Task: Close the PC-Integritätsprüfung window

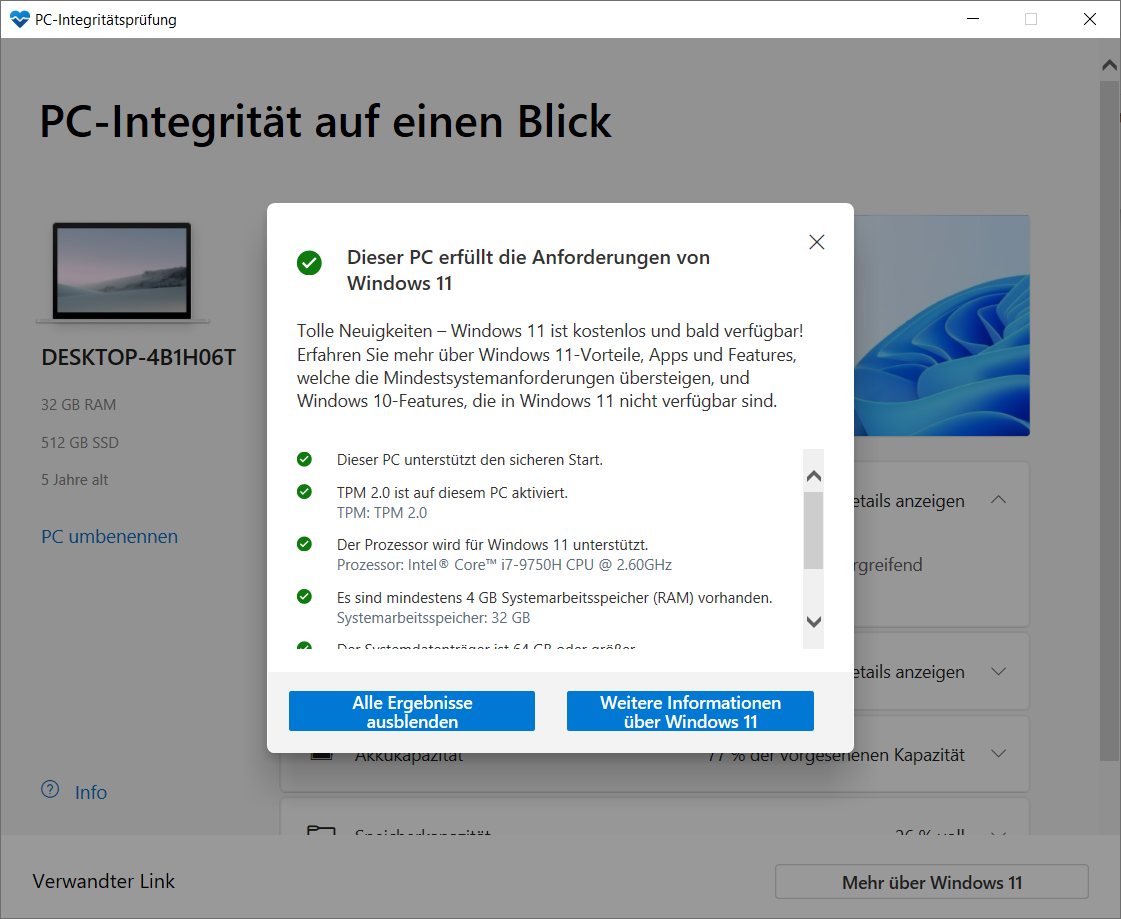Action: pos(1090,19)
